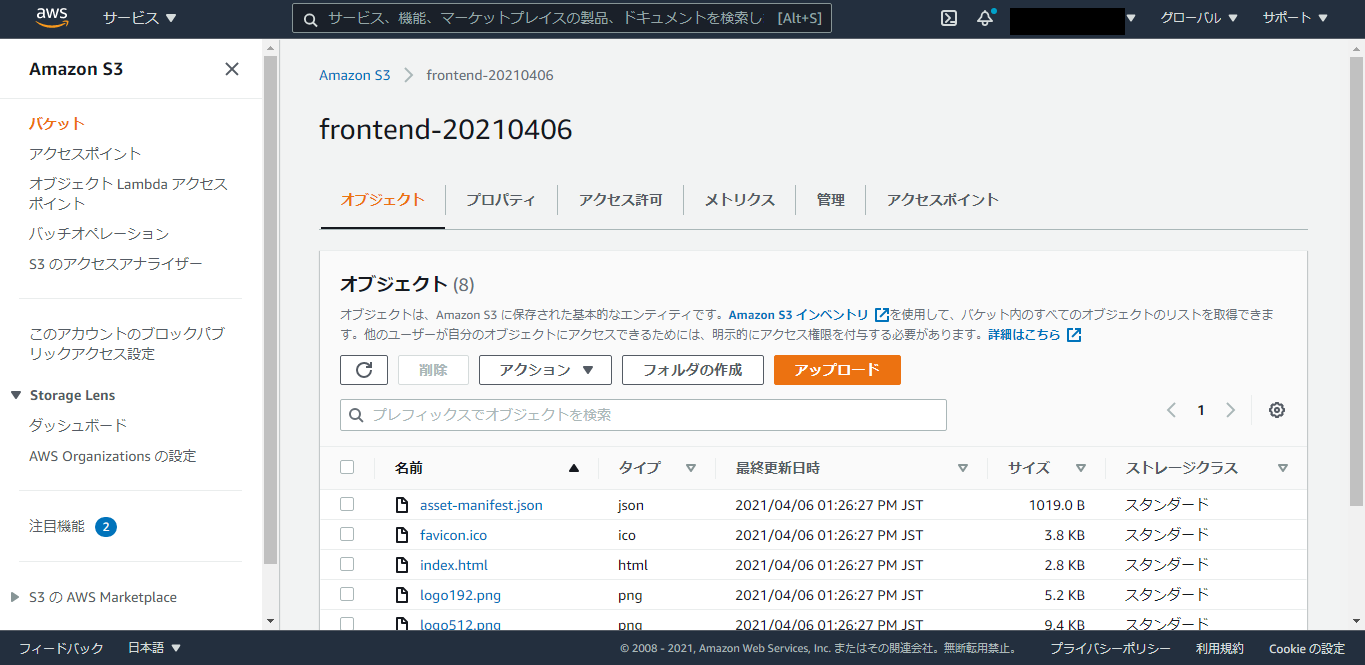Image resolution: width=1365 pixels, height=665 pixels.
Task: Click the フォルダの作成 button
Action: pos(693,370)
